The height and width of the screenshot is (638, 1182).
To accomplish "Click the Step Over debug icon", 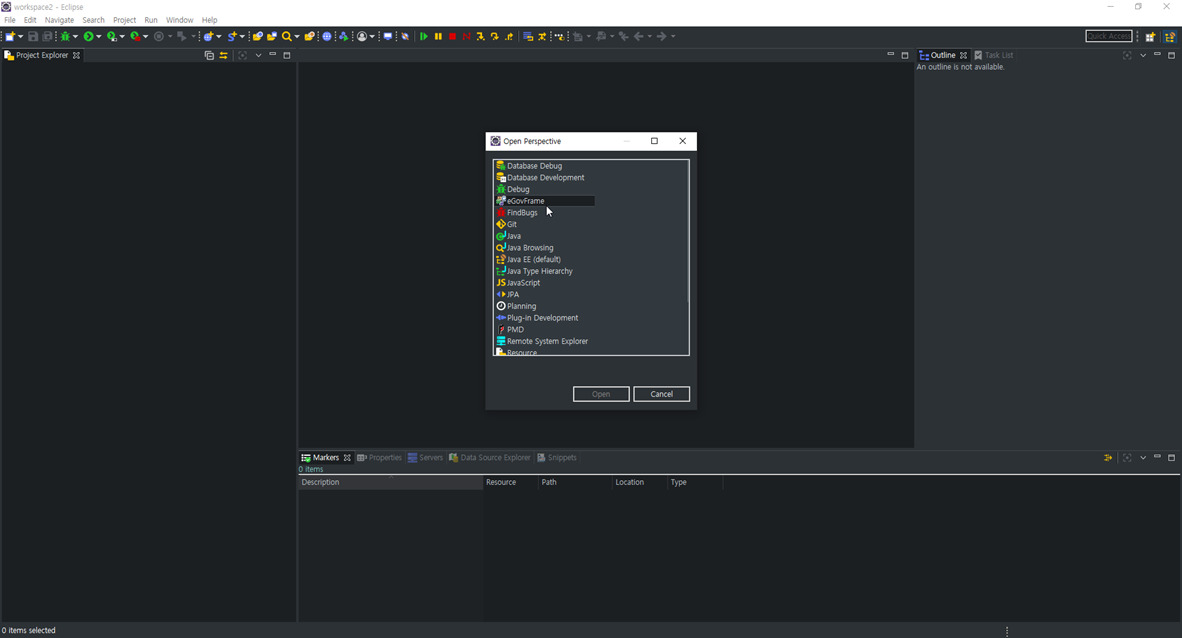I will [x=495, y=36].
